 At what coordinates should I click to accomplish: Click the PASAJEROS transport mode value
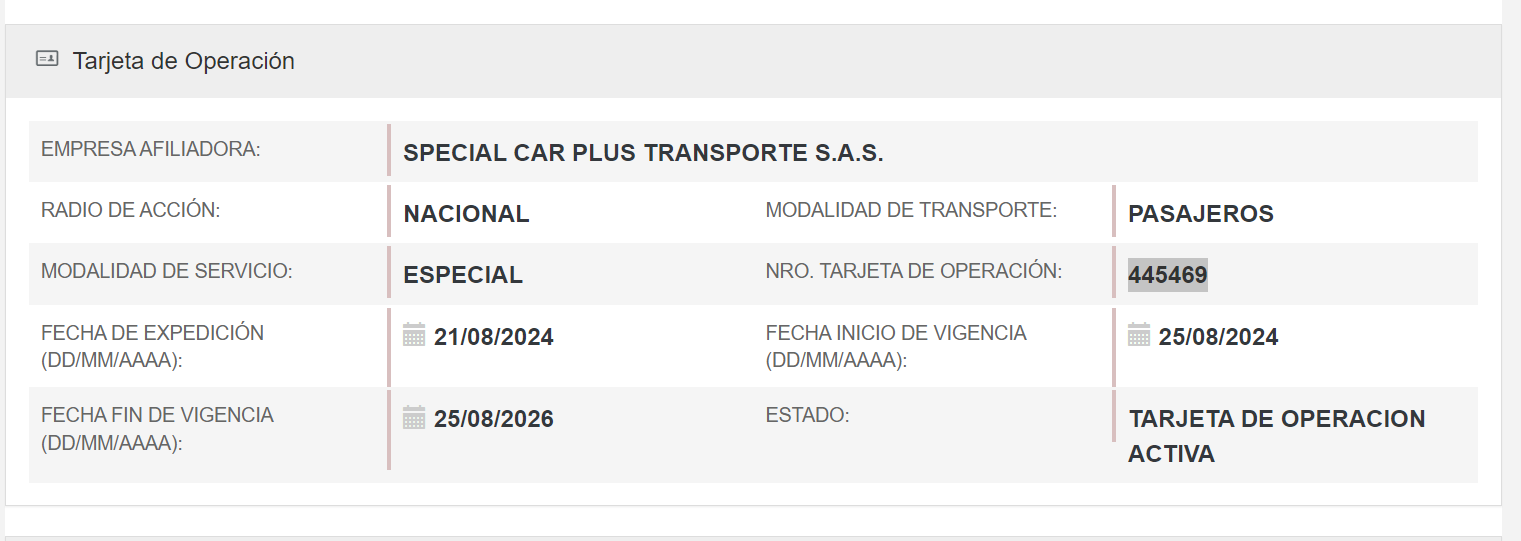tap(1200, 214)
